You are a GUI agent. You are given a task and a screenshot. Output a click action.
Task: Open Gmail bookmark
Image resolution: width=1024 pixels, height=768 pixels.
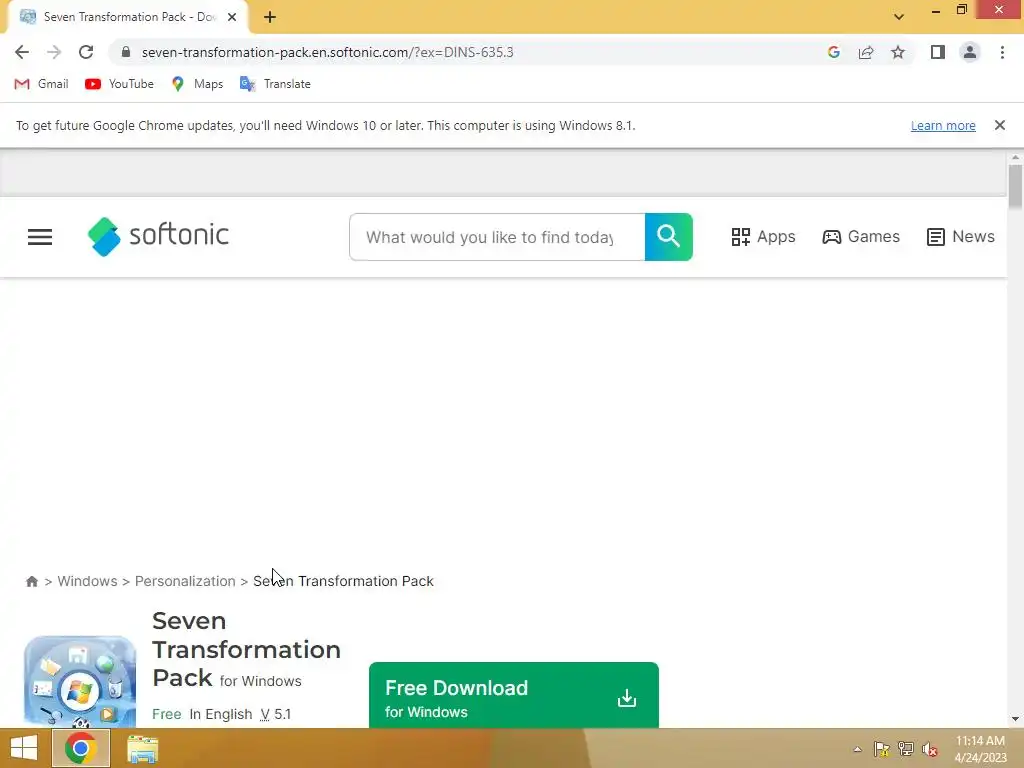(x=41, y=84)
